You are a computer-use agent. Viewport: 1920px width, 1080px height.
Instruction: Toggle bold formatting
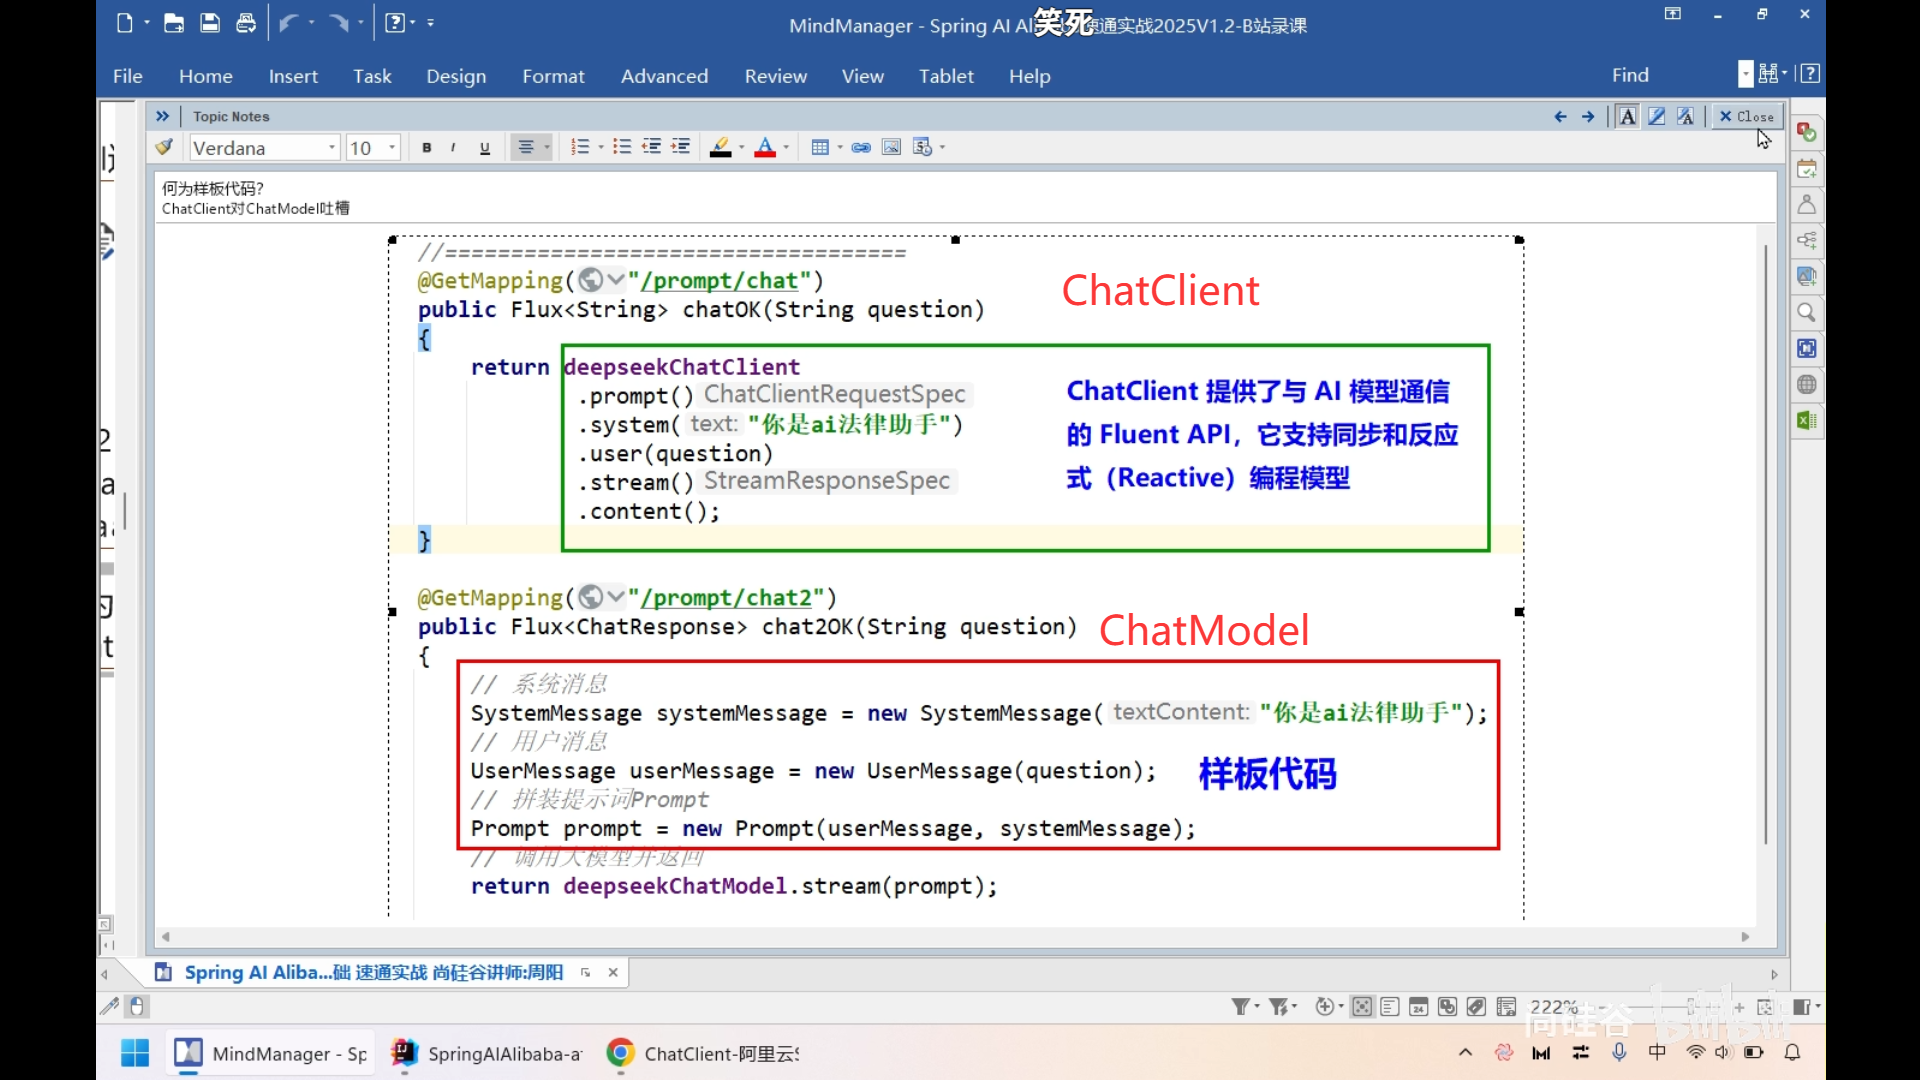427,148
